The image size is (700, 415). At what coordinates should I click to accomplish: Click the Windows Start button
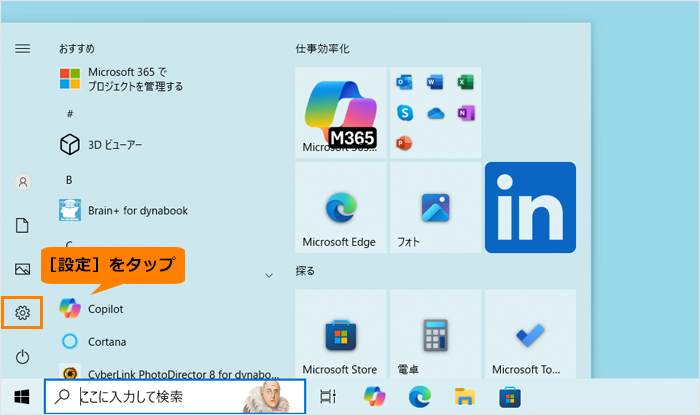(x=22, y=397)
